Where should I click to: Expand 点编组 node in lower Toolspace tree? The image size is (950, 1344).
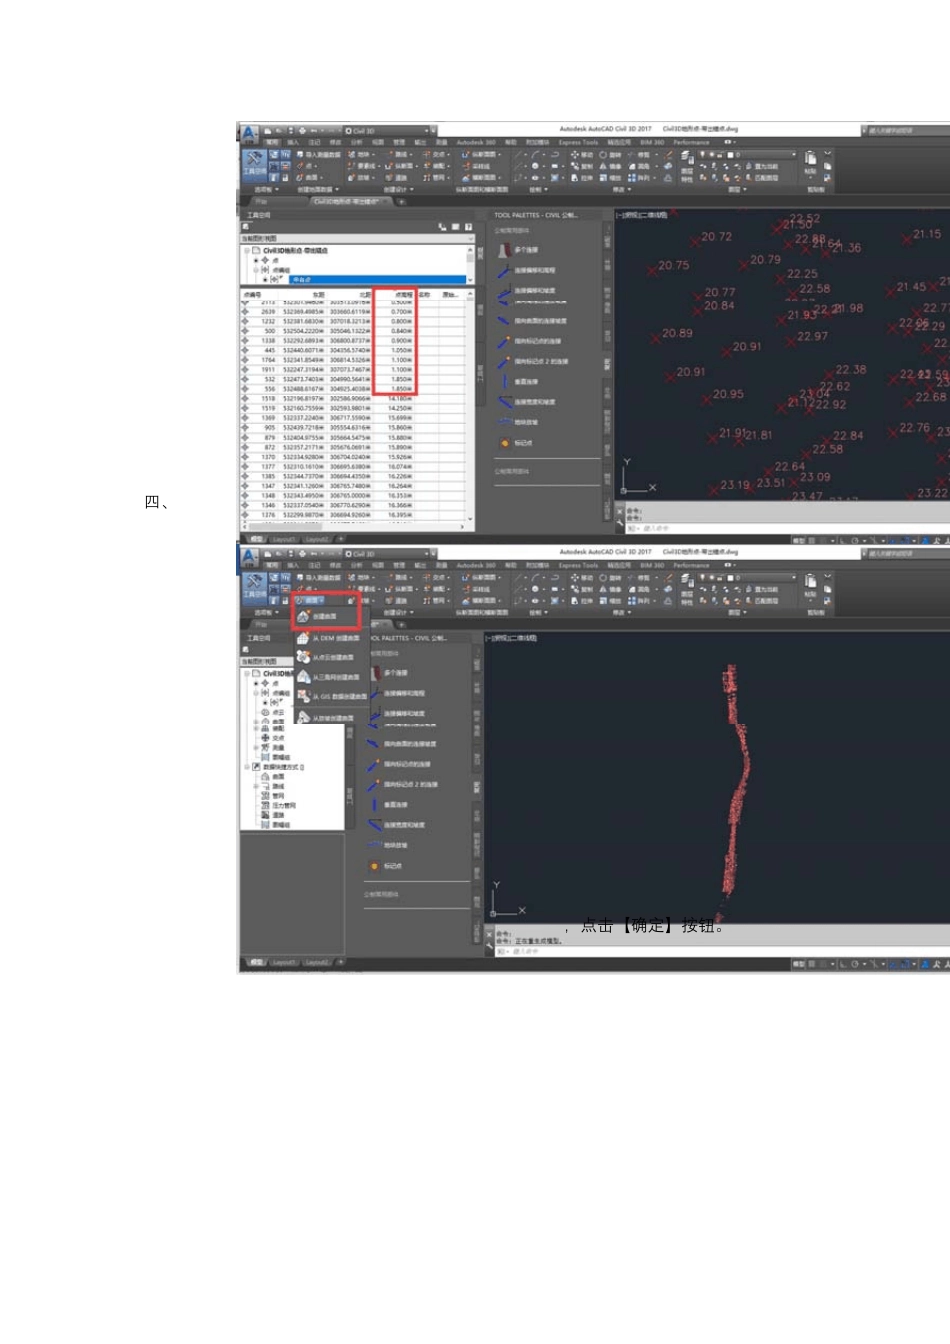click(256, 693)
